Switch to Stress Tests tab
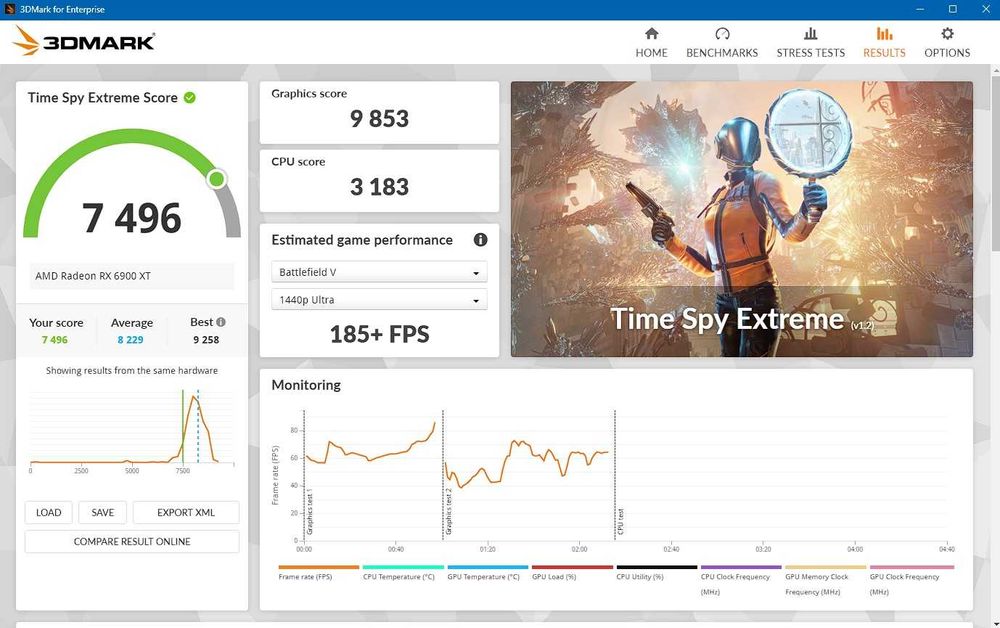The width and height of the screenshot is (1000, 628). (x=811, y=43)
